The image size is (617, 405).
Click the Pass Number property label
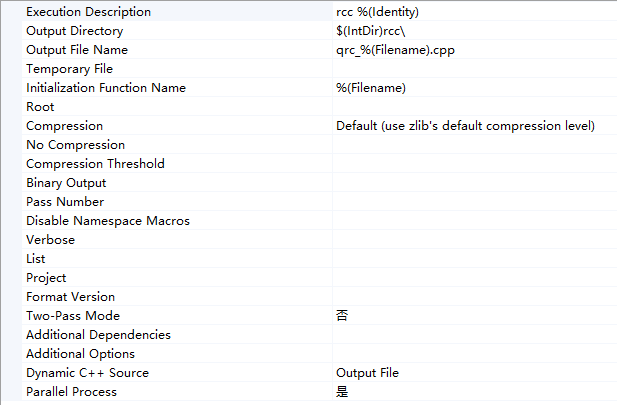[65, 202]
